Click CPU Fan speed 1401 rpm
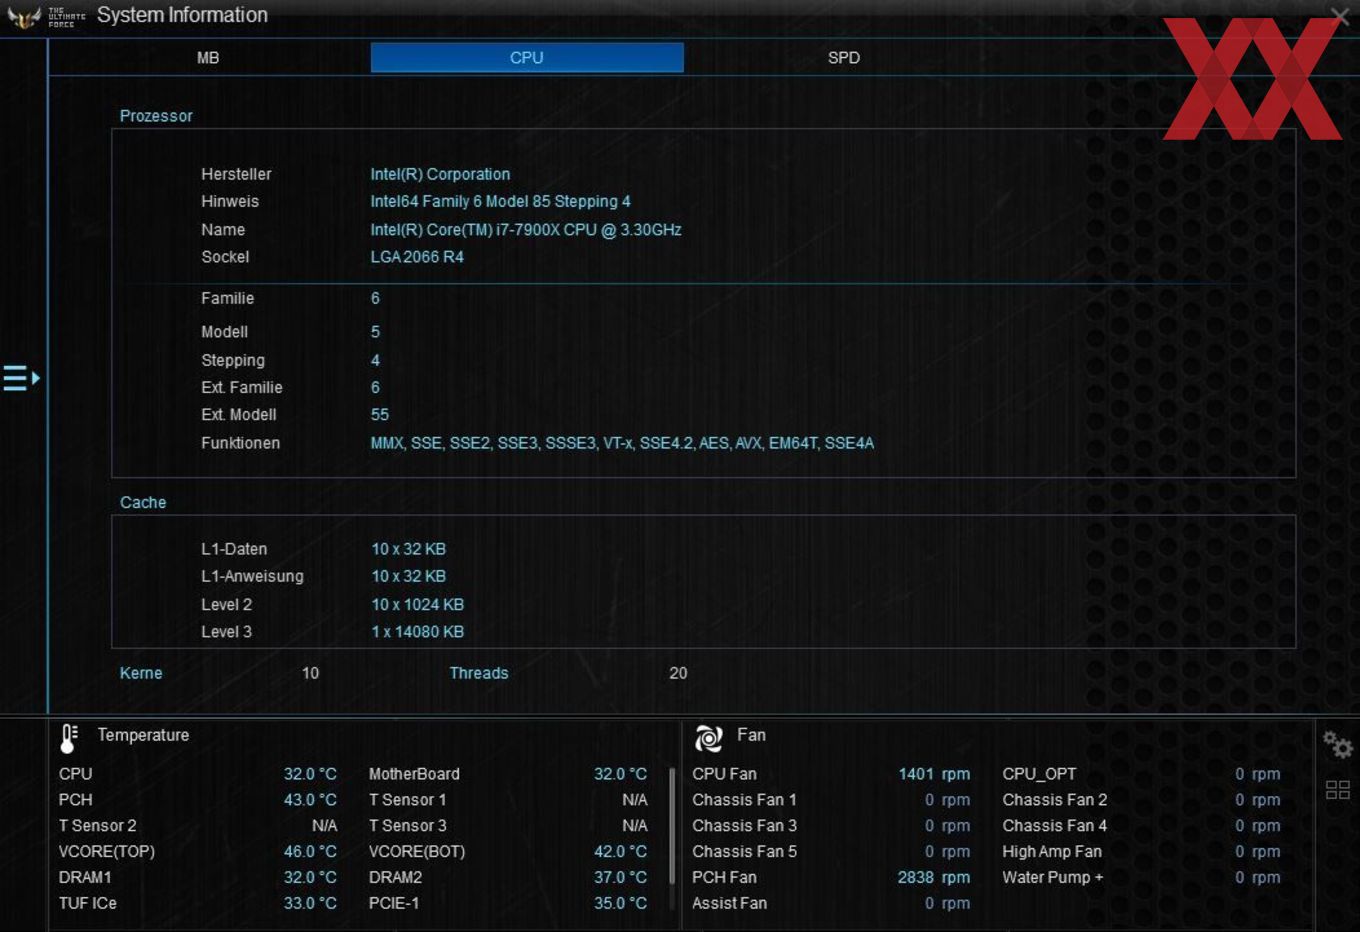Screen dimensions: 1360x932 tap(934, 774)
